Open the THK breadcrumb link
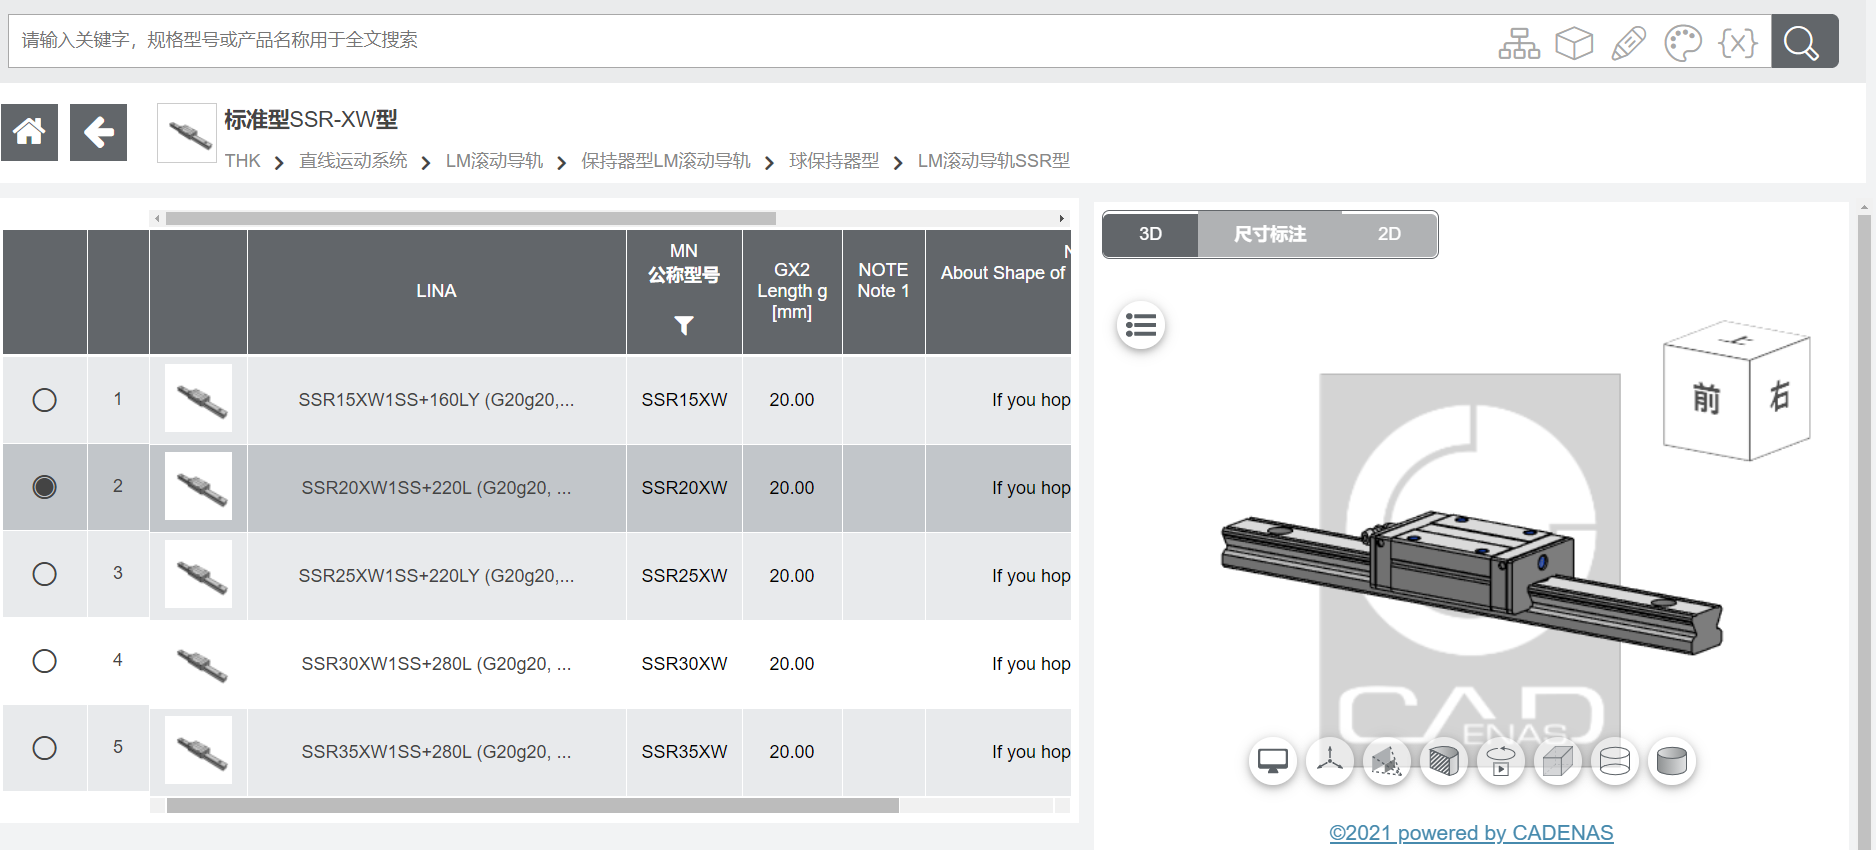 tap(242, 161)
